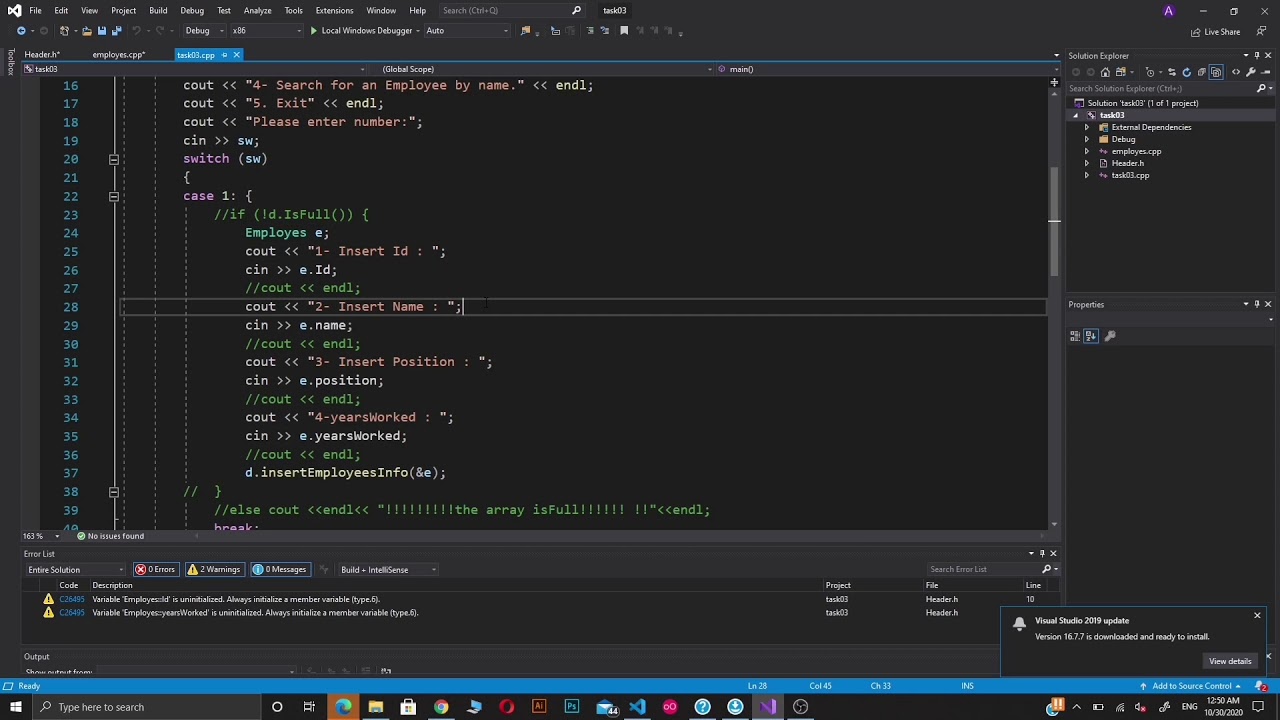Switch to the Header.h* tab

click(42, 55)
